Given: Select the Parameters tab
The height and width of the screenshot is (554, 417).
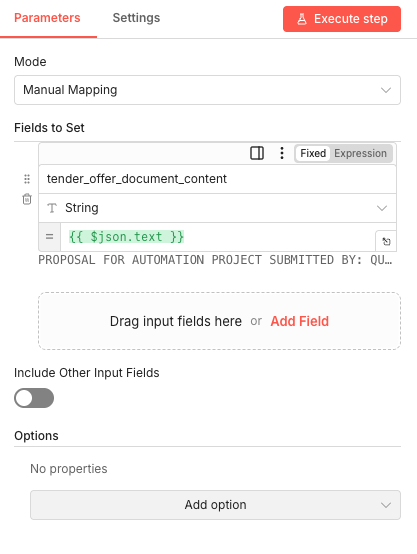Looking at the screenshot, I should click(47, 18).
